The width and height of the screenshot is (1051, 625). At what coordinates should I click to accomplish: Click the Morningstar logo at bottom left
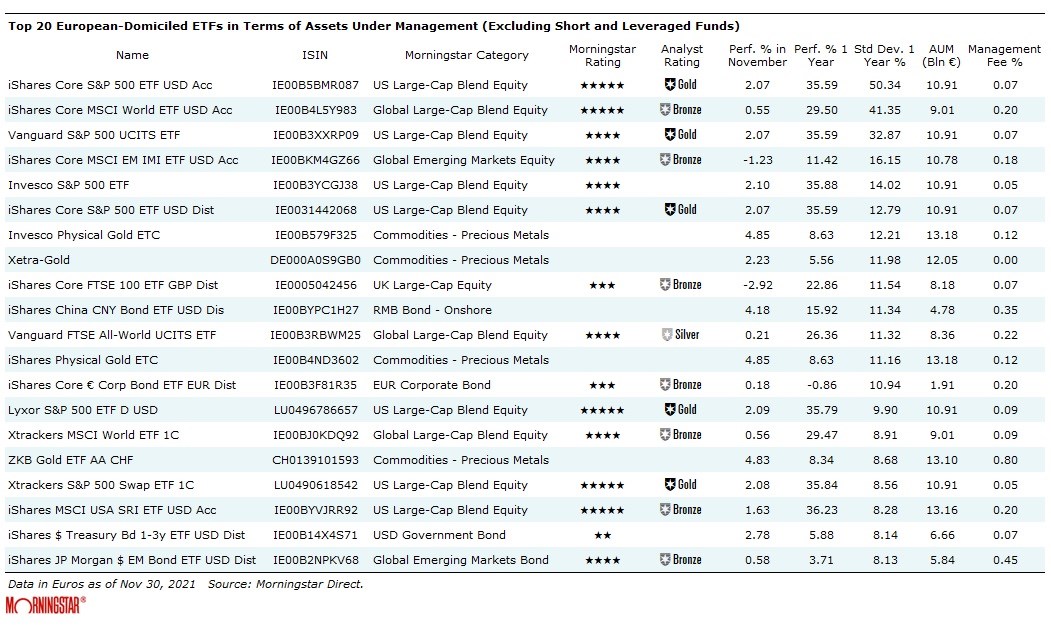(x=46, y=605)
